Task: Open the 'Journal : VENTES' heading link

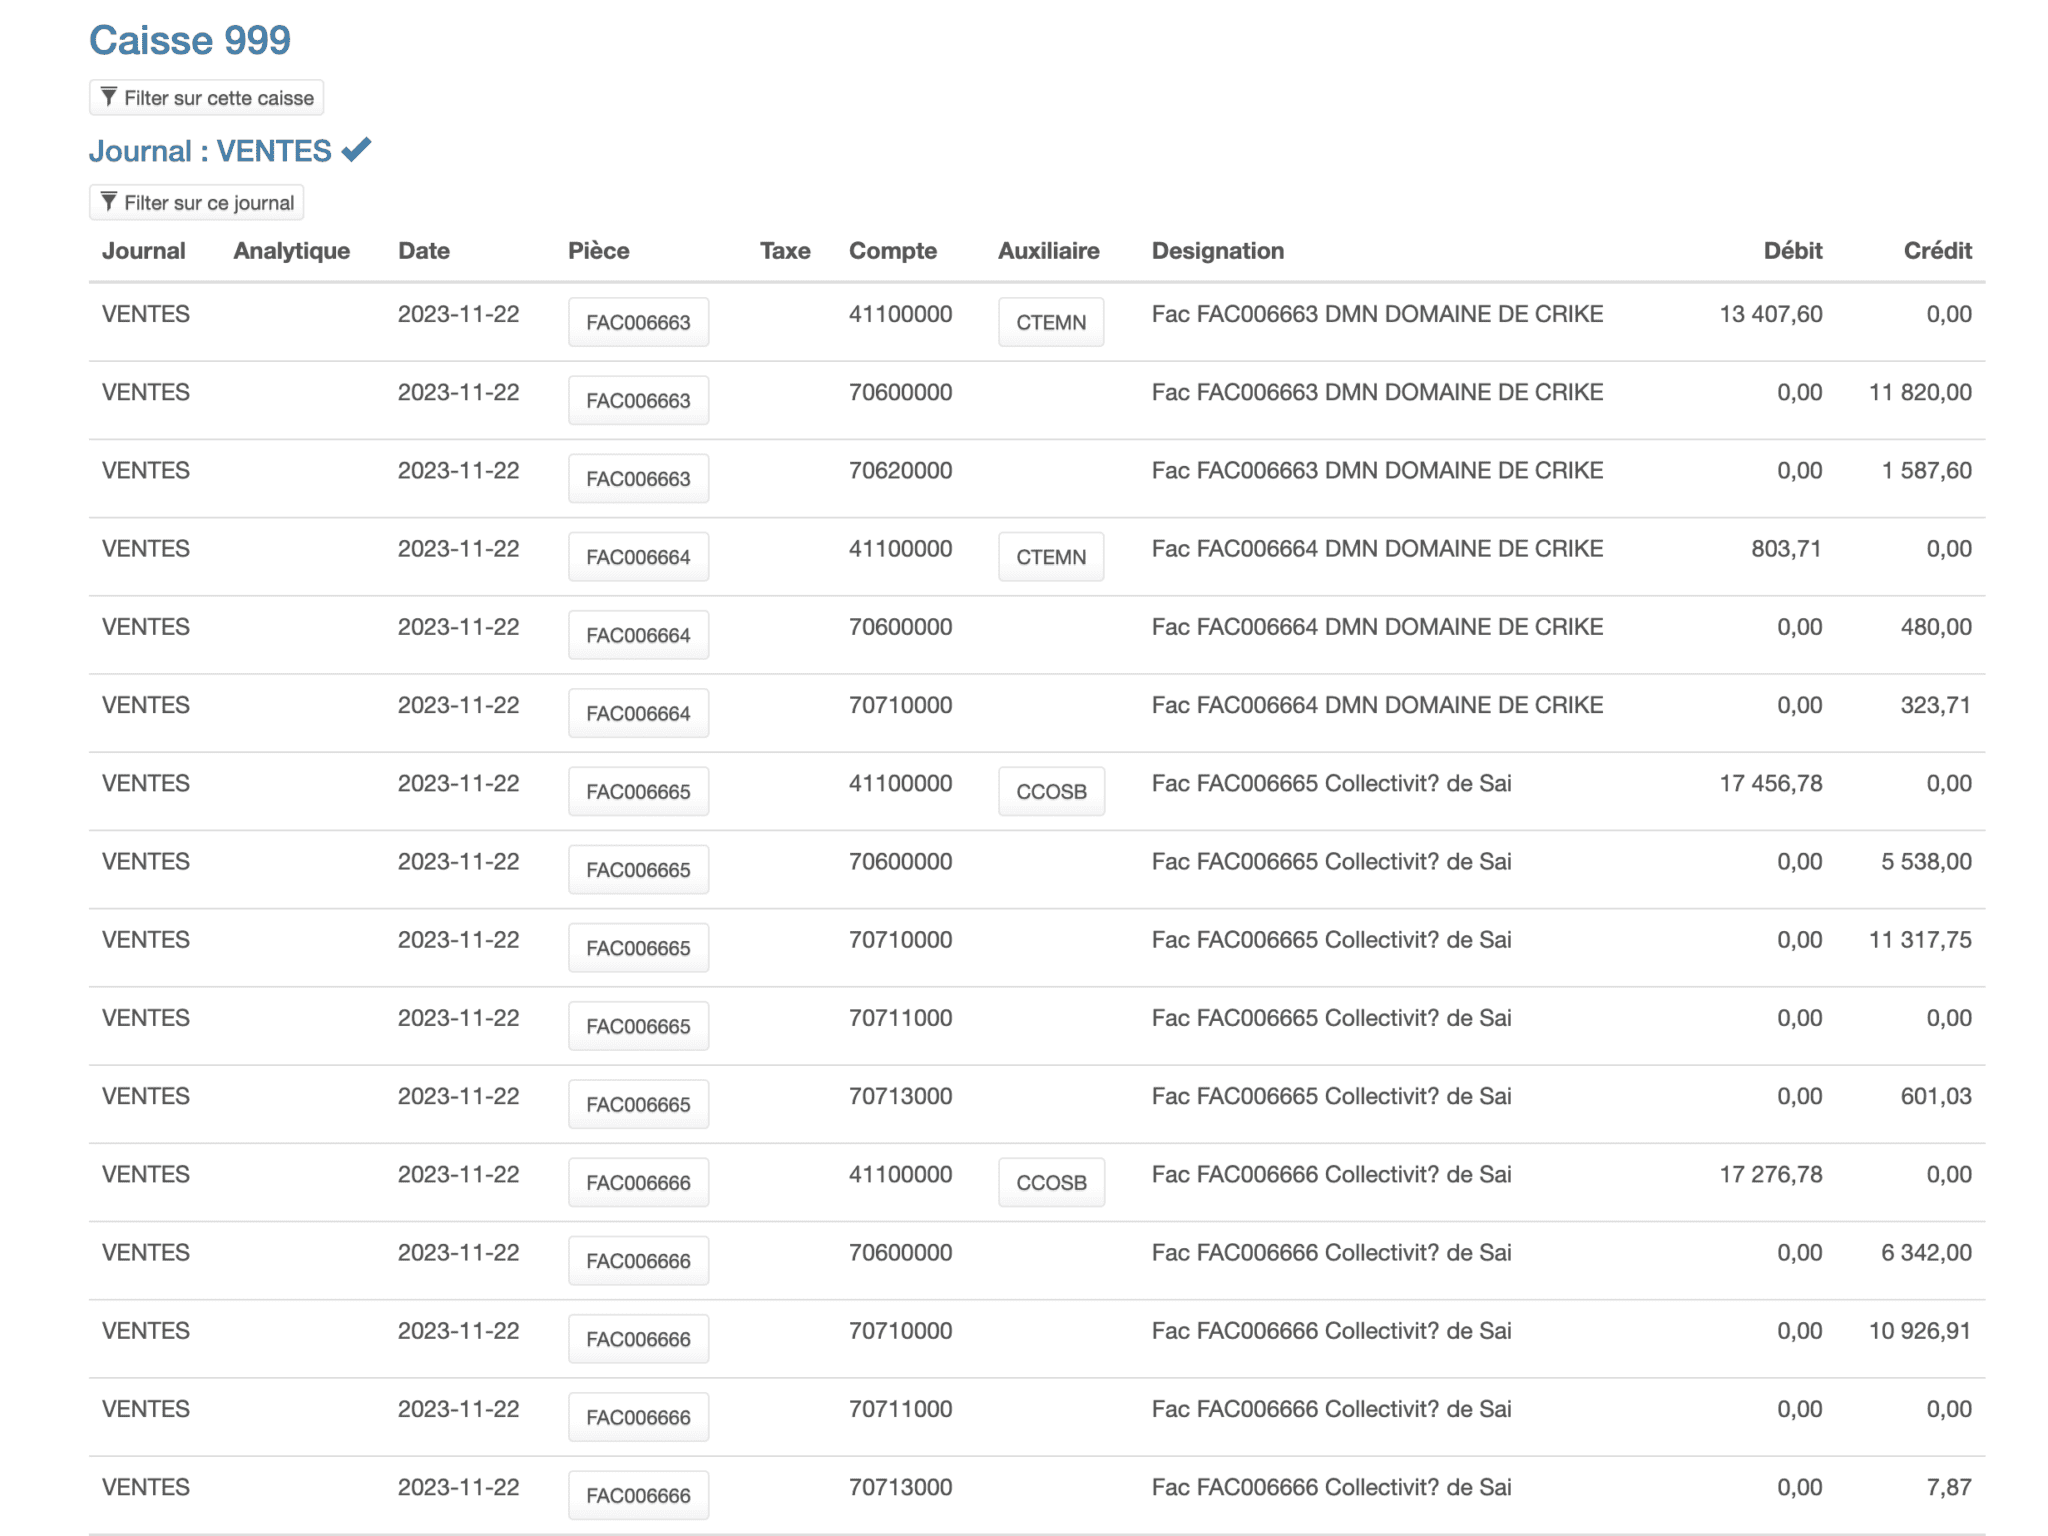Action: click(x=210, y=151)
